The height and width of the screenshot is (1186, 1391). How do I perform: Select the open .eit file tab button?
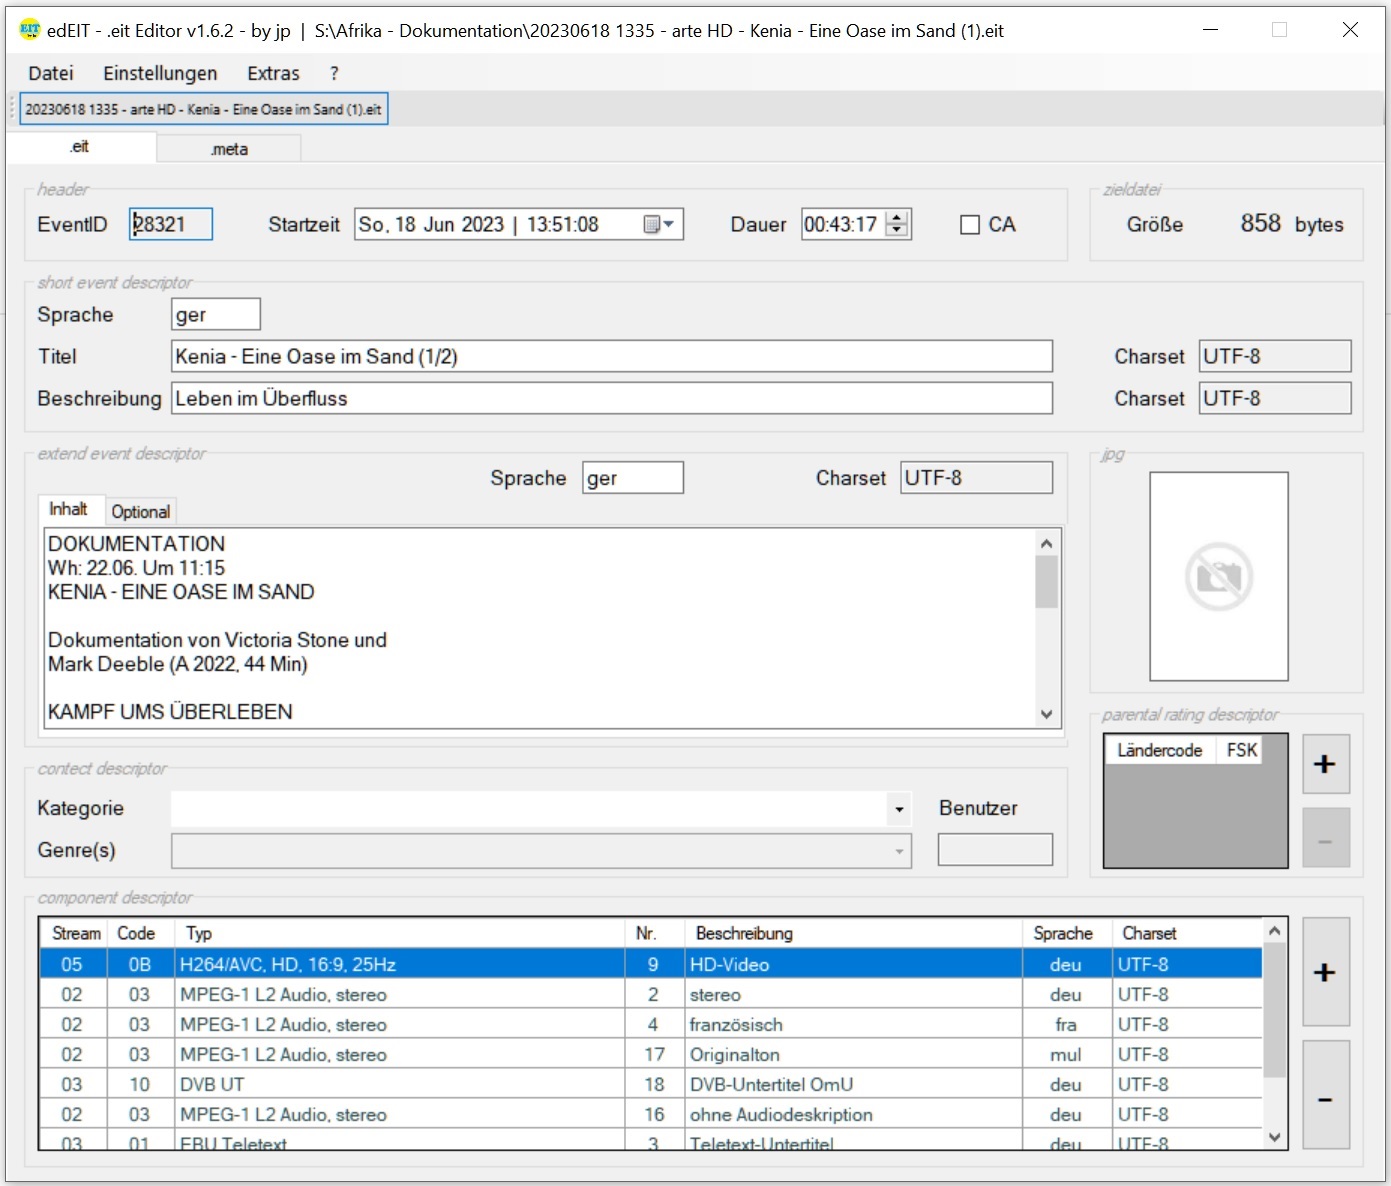pos(203,109)
